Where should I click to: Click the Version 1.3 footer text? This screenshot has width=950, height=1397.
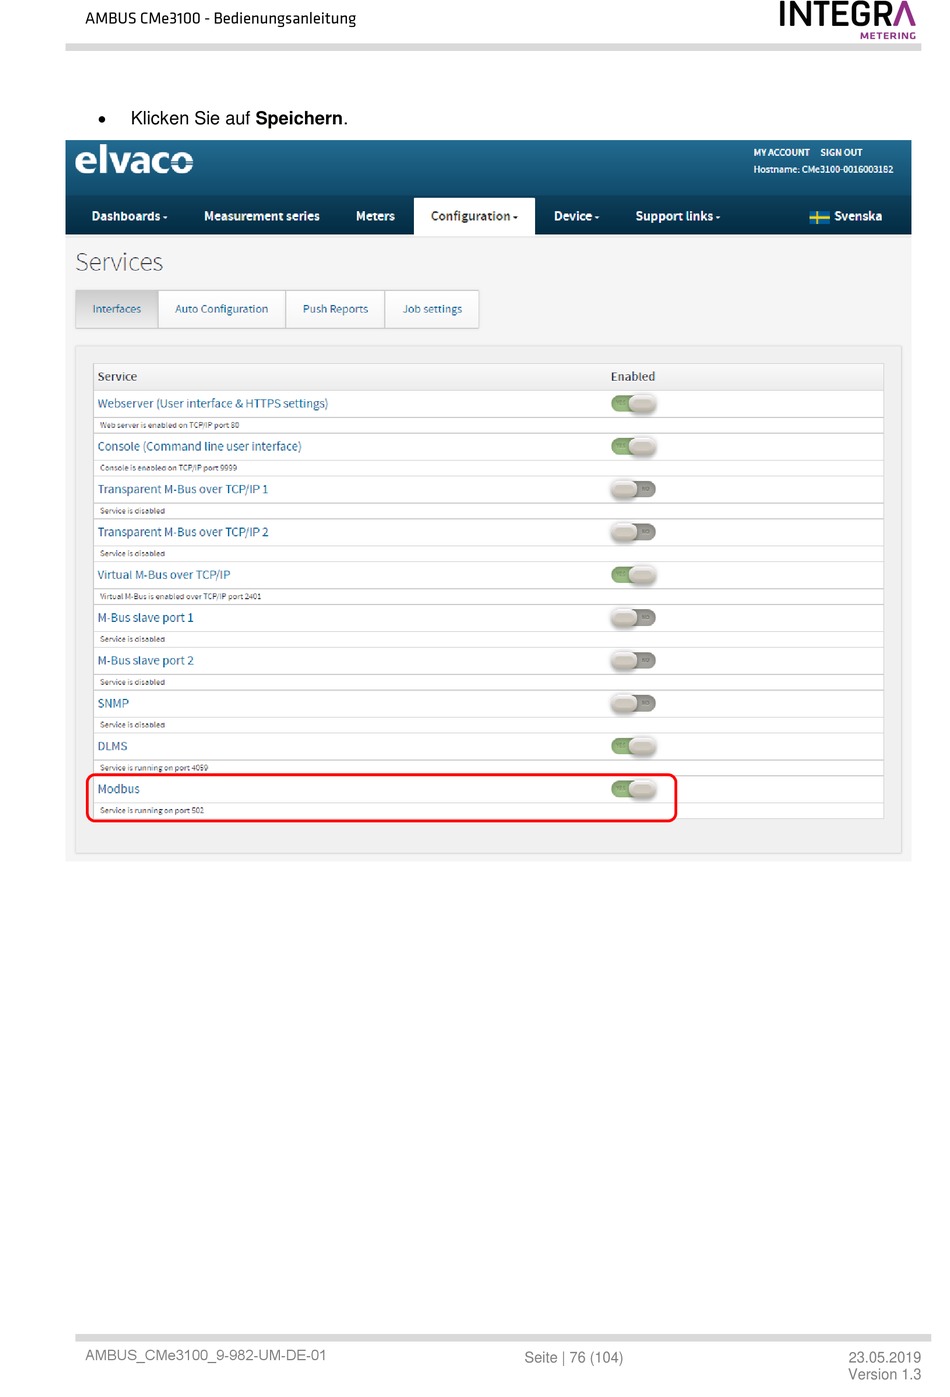pos(885,1375)
